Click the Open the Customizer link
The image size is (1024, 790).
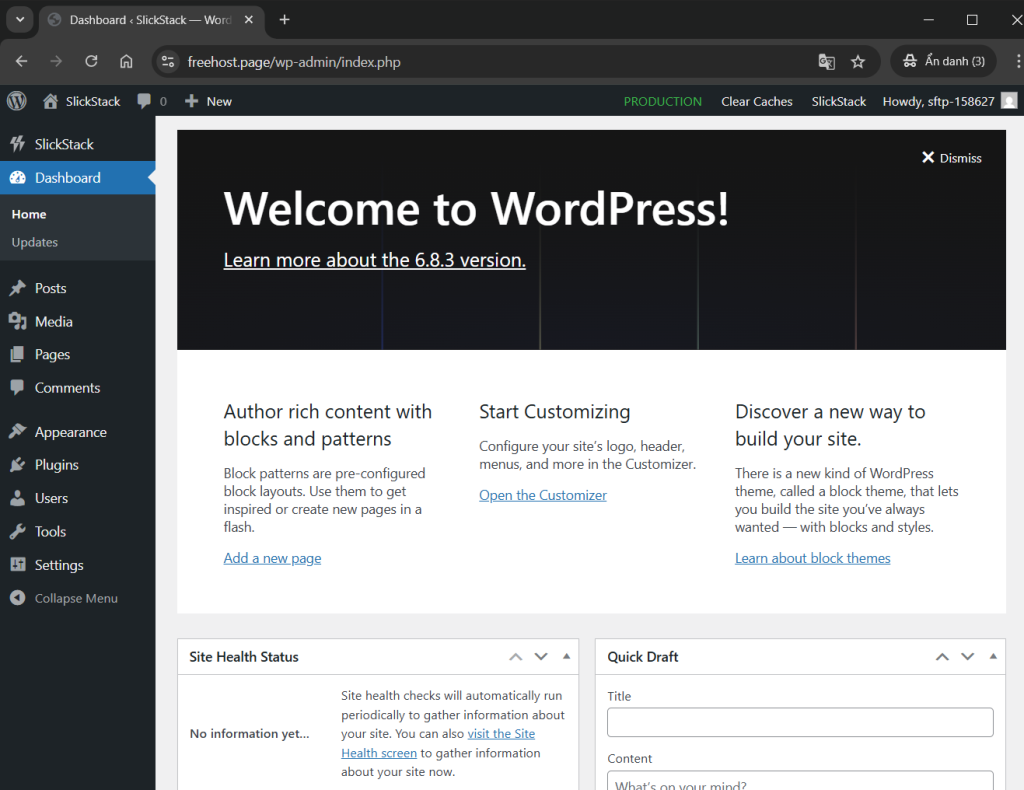pyautogui.click(x=542, y=495)
